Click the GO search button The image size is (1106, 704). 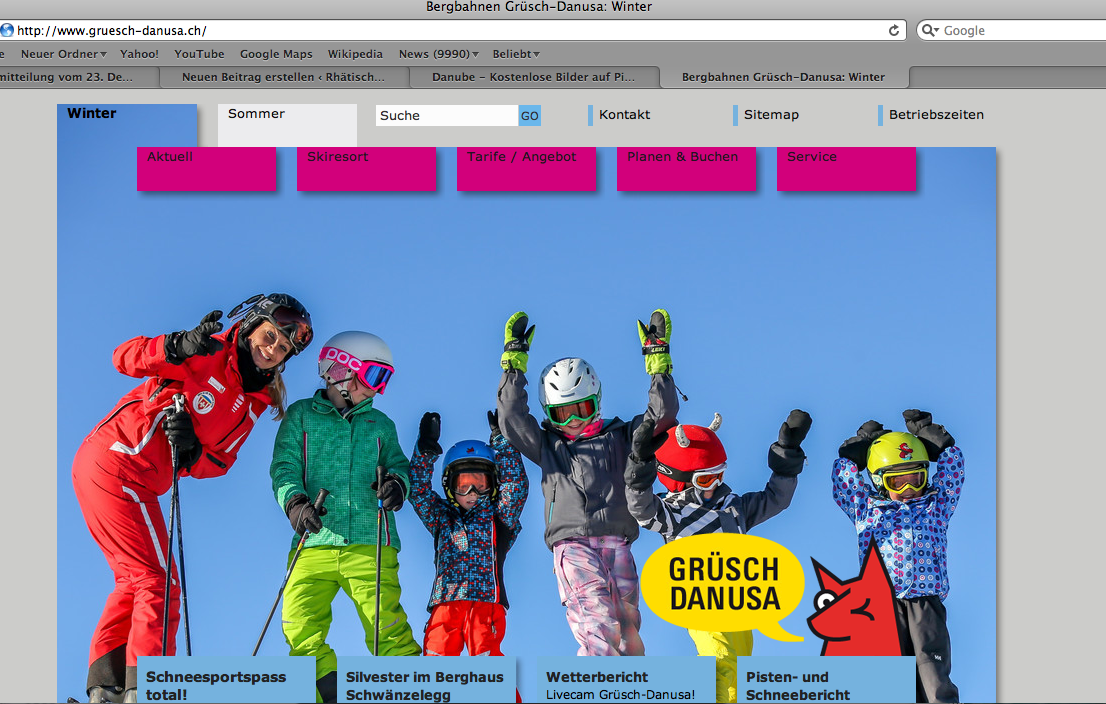pyautogui.click(x=530, y=116)
